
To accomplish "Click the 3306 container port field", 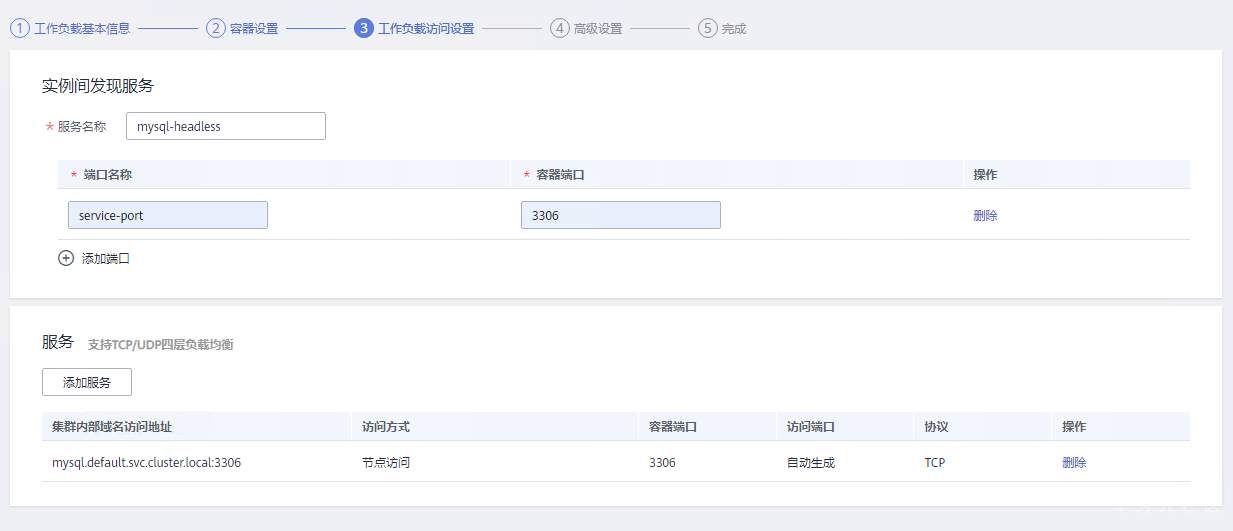I will pyautogui.click(x=620, y=215).
